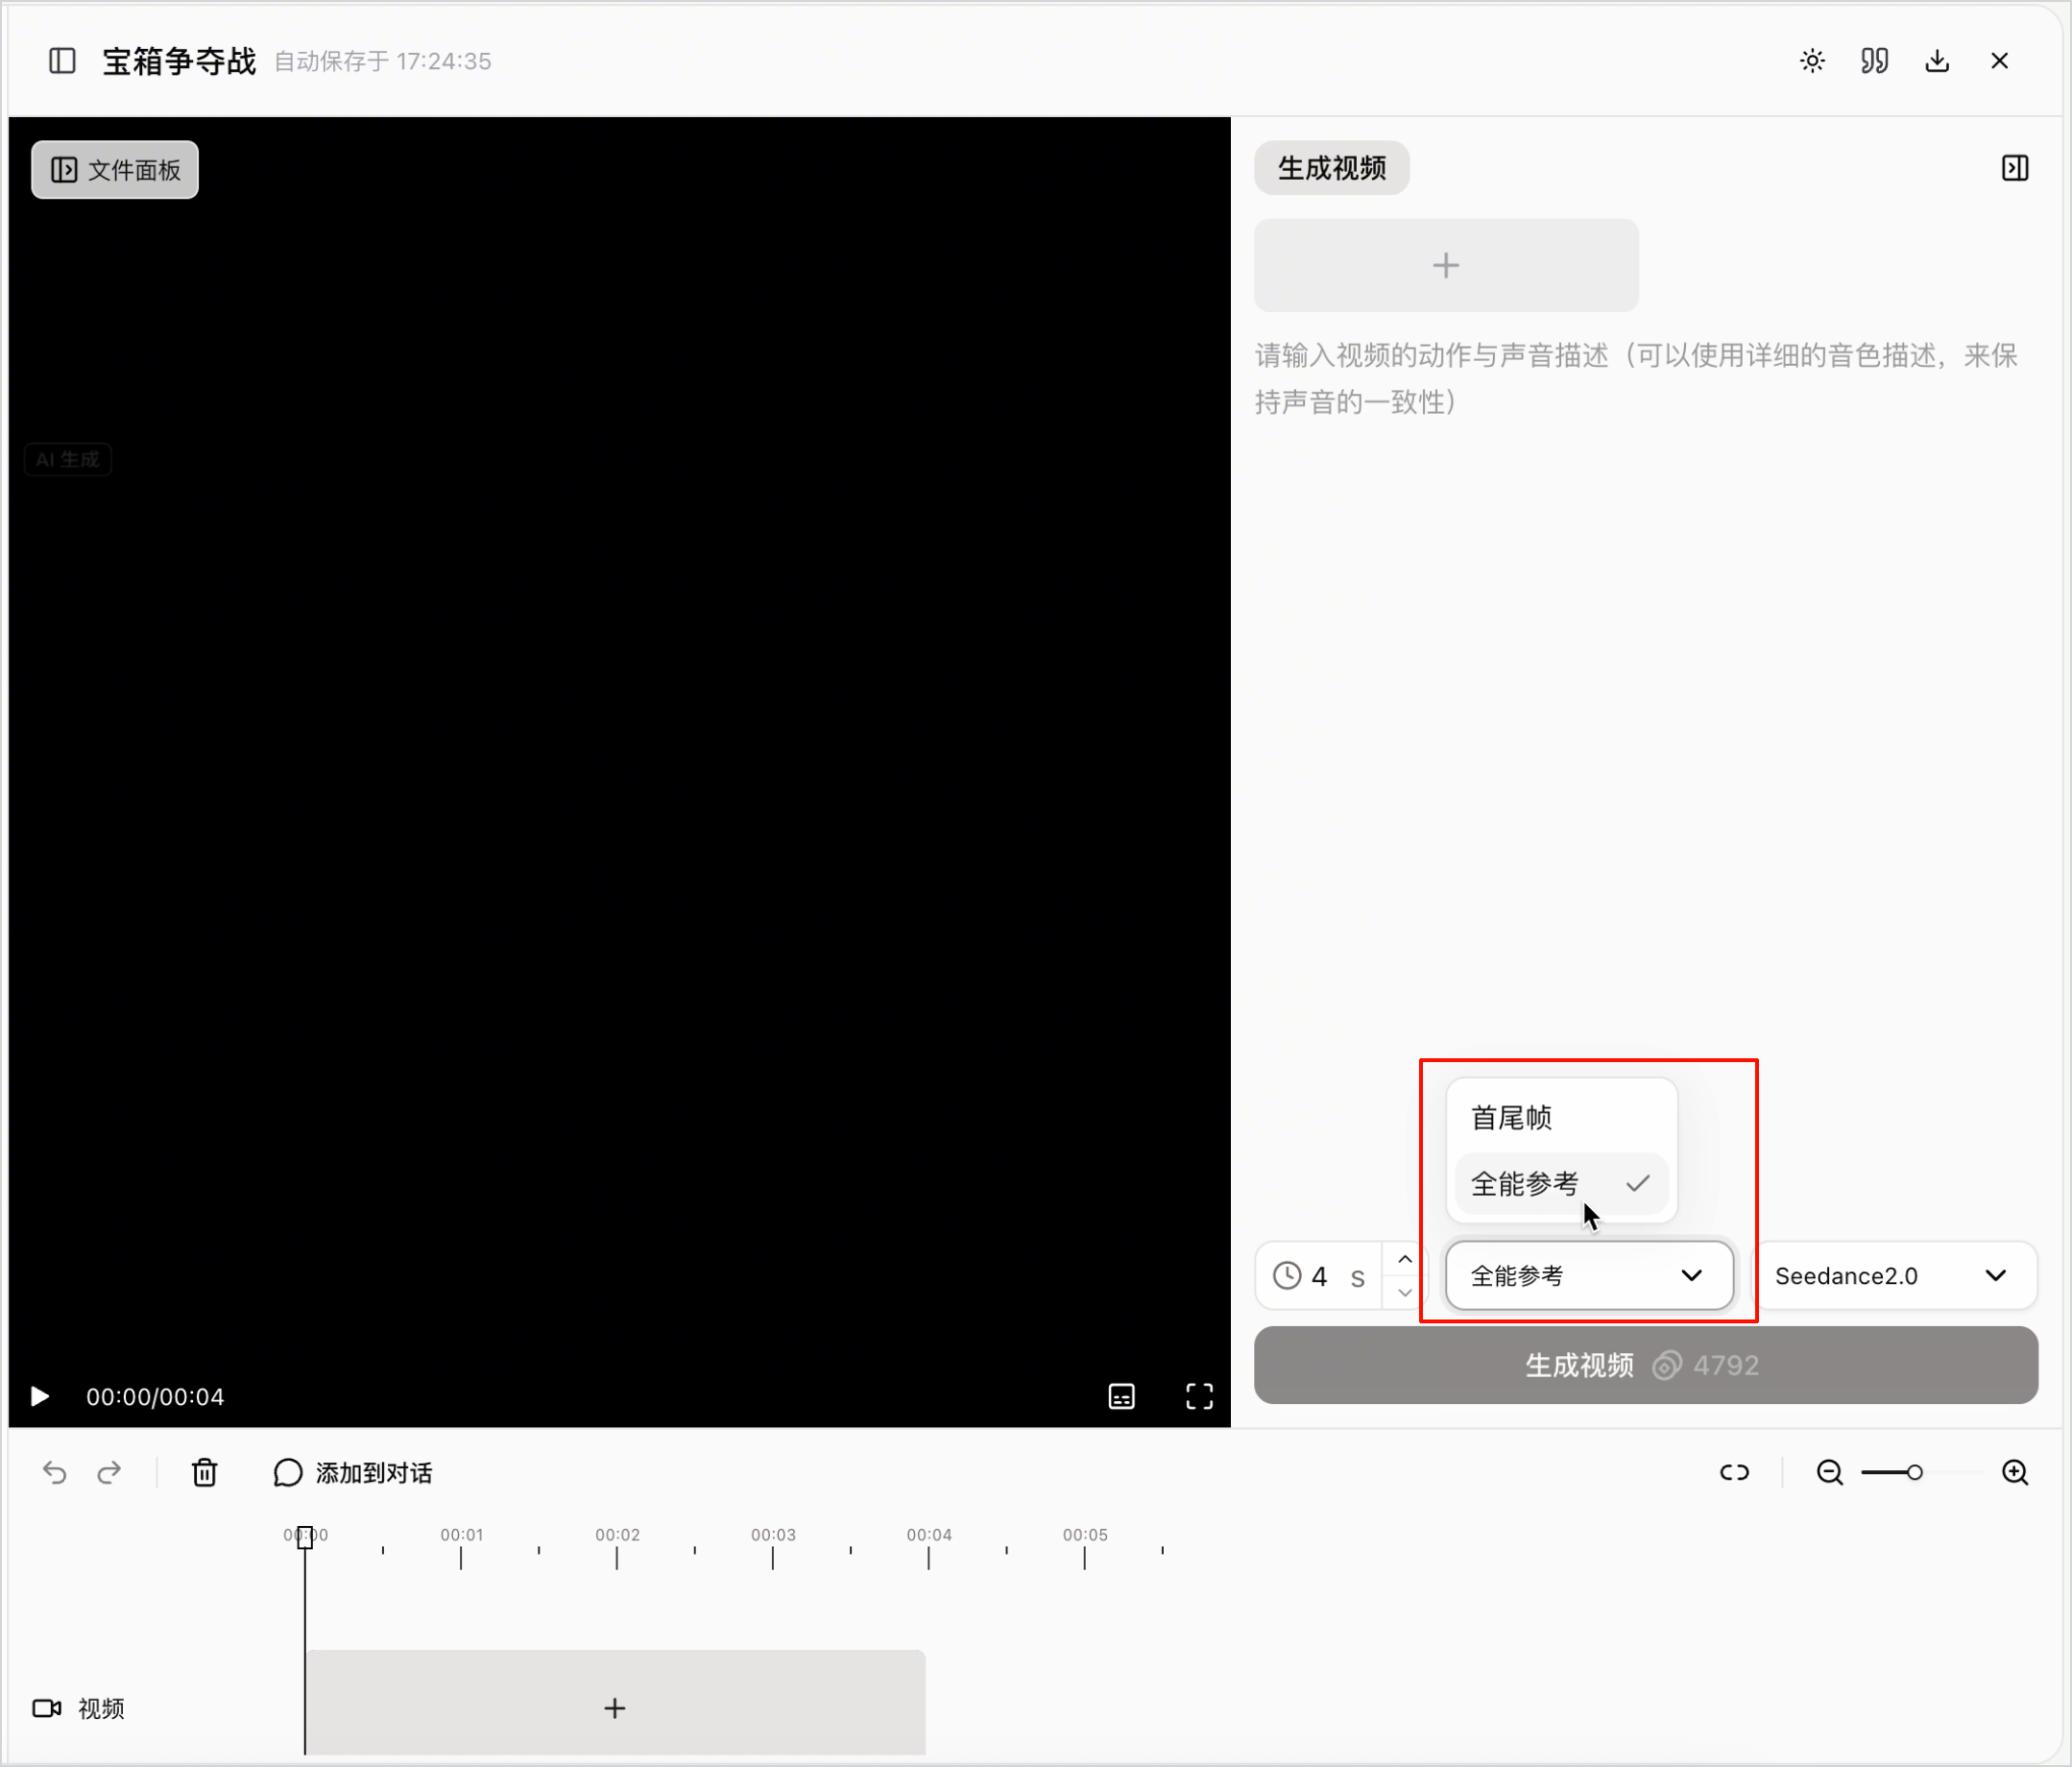Click 添加到对话 button

click(352, 1472)
